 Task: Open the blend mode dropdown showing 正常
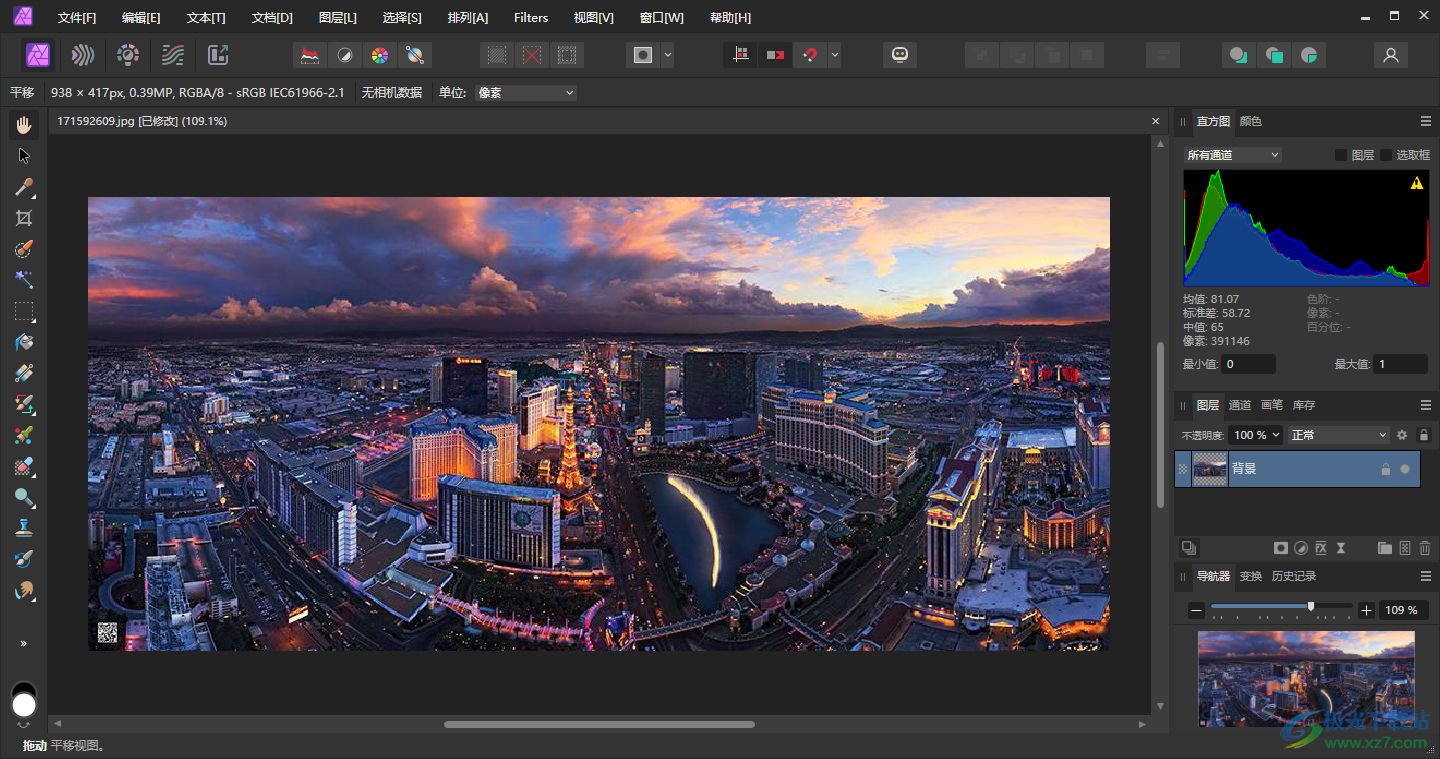[1338, 435]
